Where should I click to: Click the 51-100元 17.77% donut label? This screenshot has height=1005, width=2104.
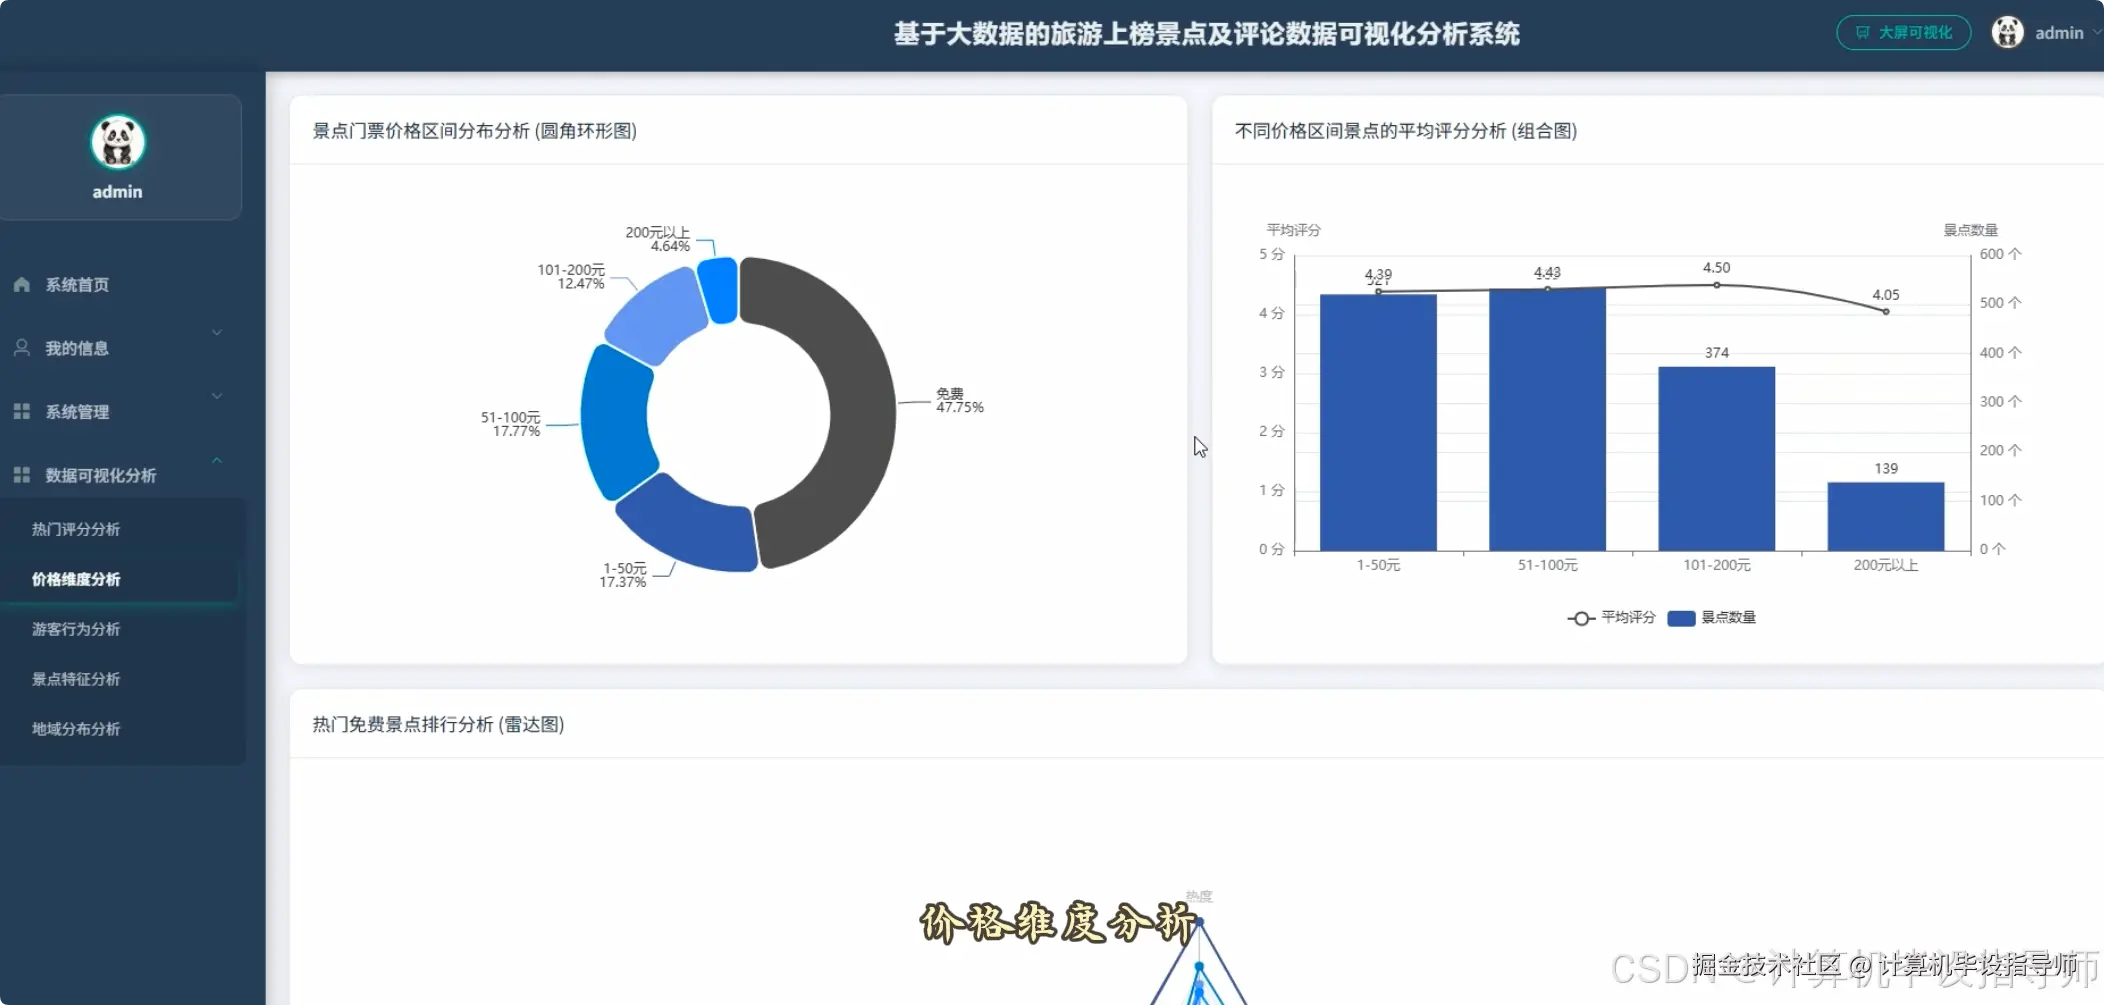[x=510, y=424]
